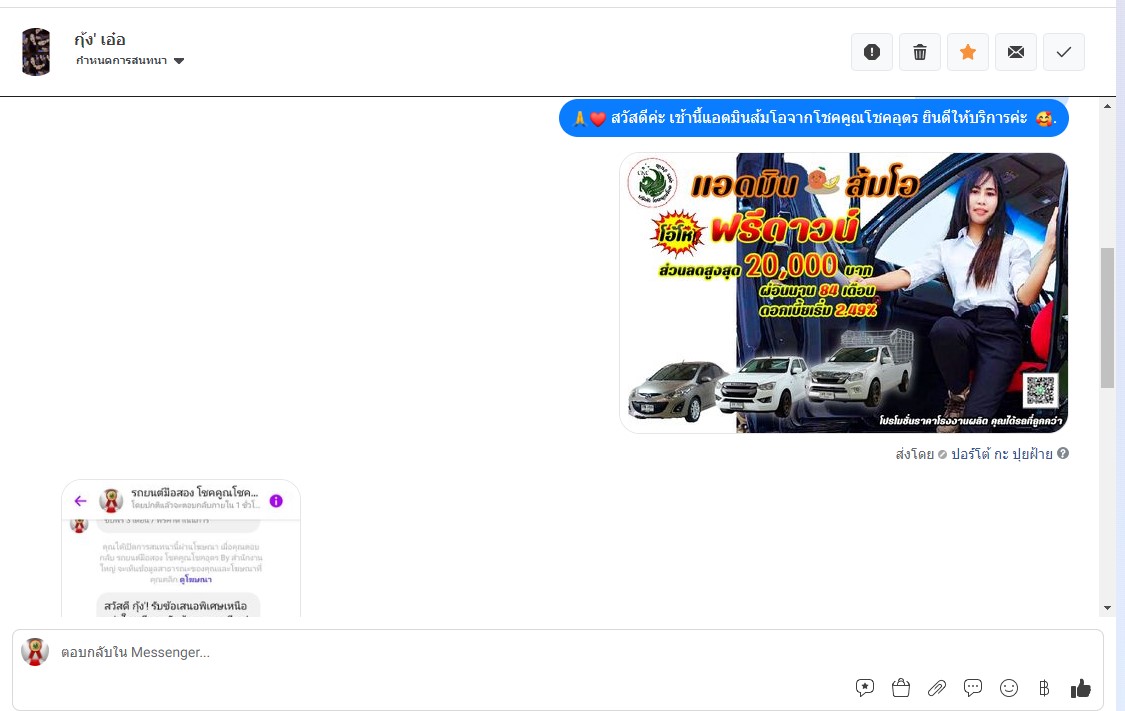The height and width of the screenshot is (711, 1125).
Task: Toggle the orange follow-up star
Action: 968,52
